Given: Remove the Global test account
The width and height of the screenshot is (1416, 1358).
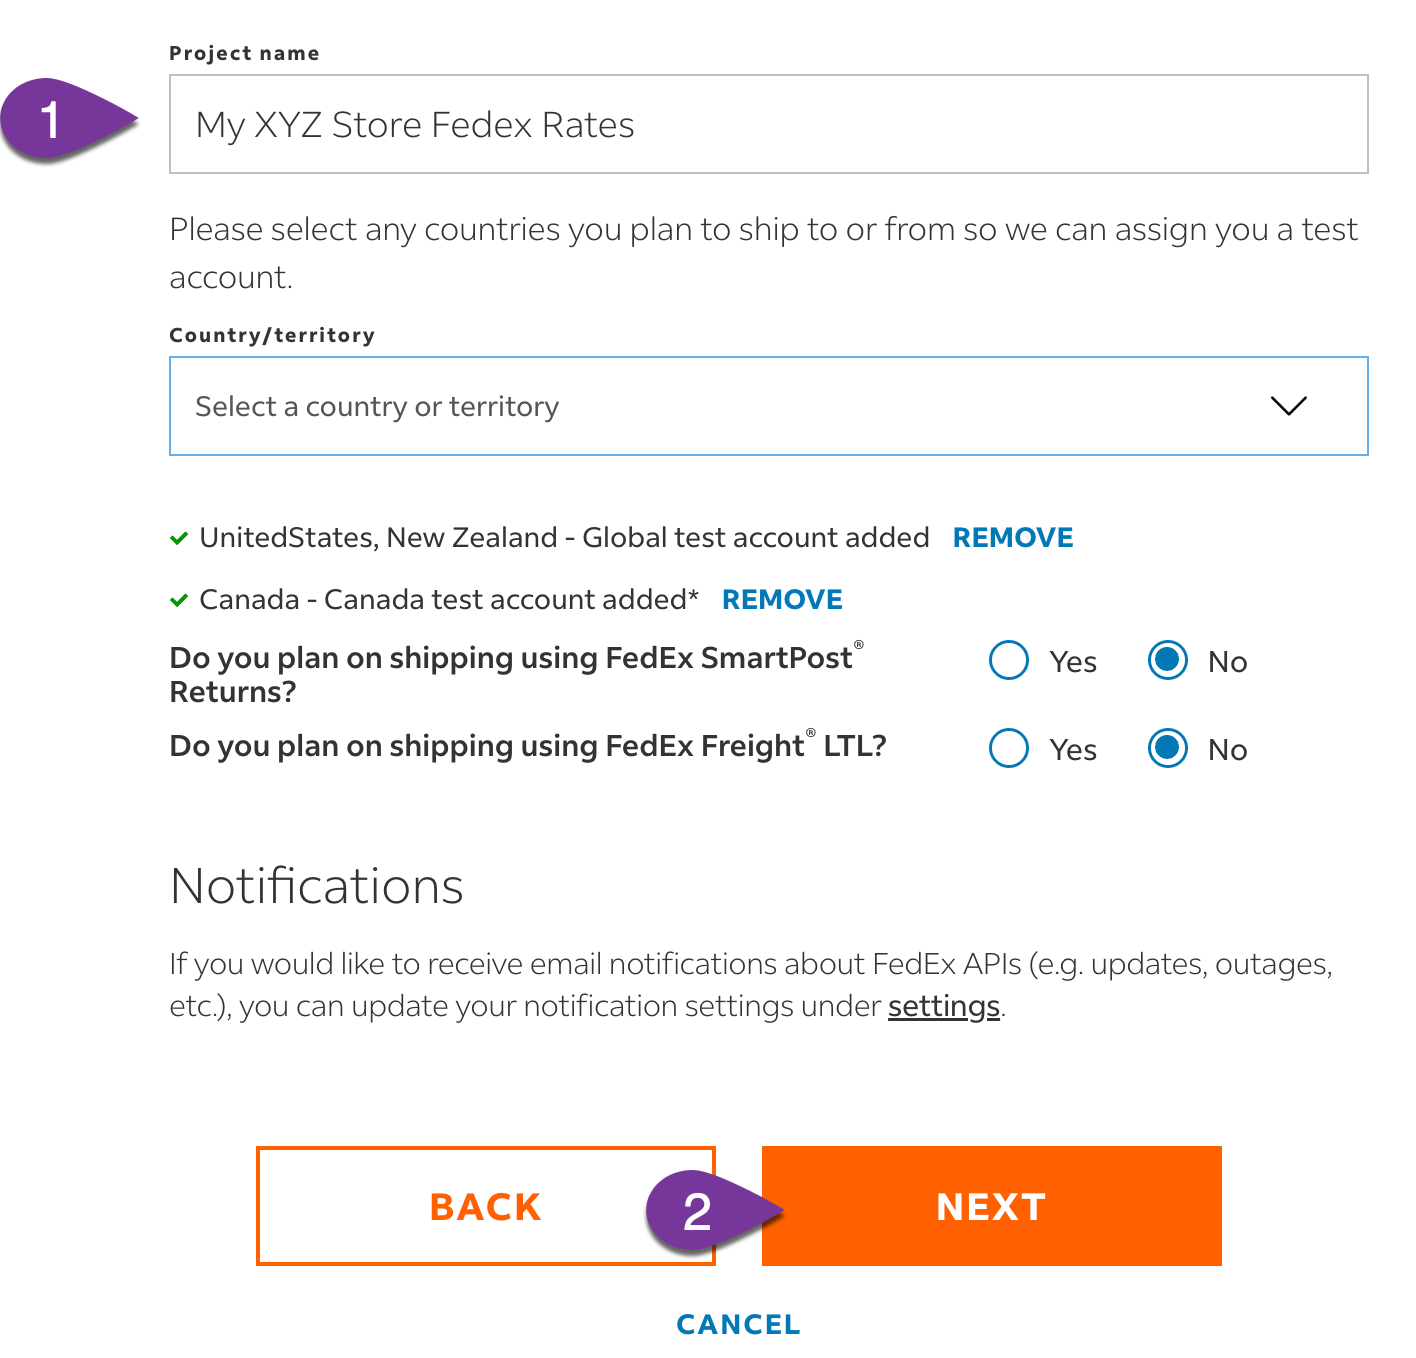Looking at the screenshot, I should (x=1013, y=538).
